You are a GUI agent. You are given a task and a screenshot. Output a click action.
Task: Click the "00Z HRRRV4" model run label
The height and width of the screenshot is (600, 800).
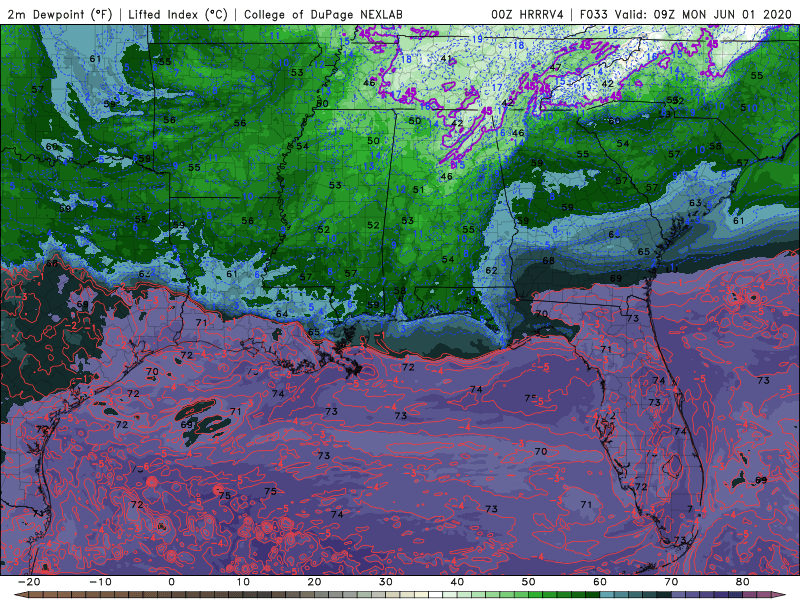point(527,14)
